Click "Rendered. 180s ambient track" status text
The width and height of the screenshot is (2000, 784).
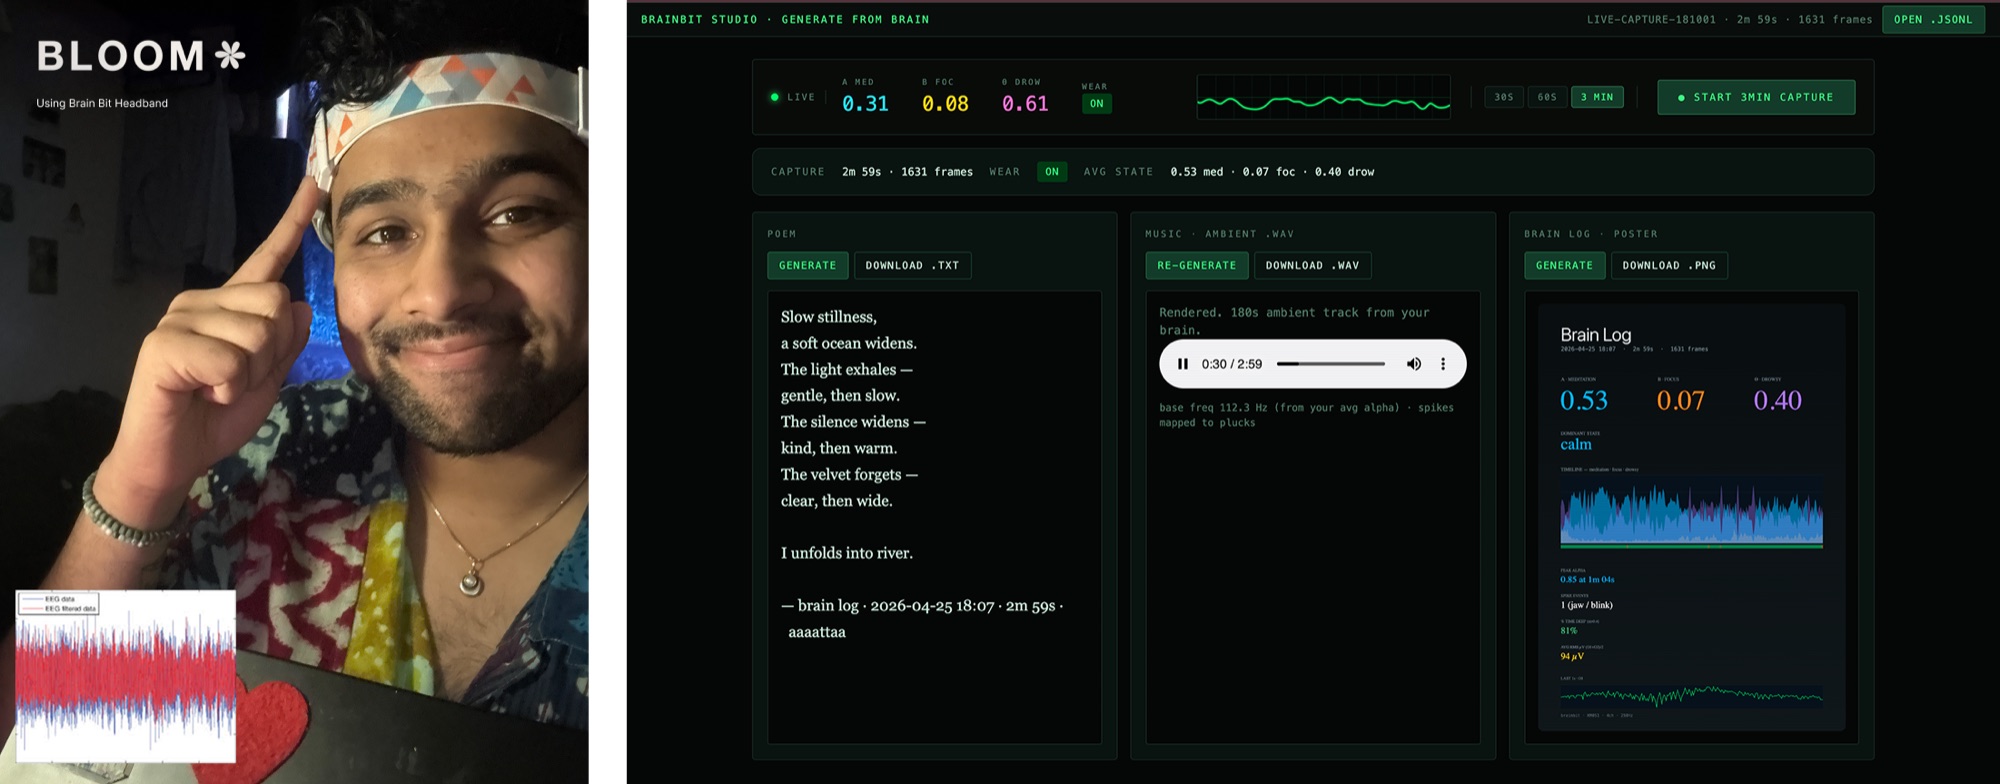tap(1294, 321)
